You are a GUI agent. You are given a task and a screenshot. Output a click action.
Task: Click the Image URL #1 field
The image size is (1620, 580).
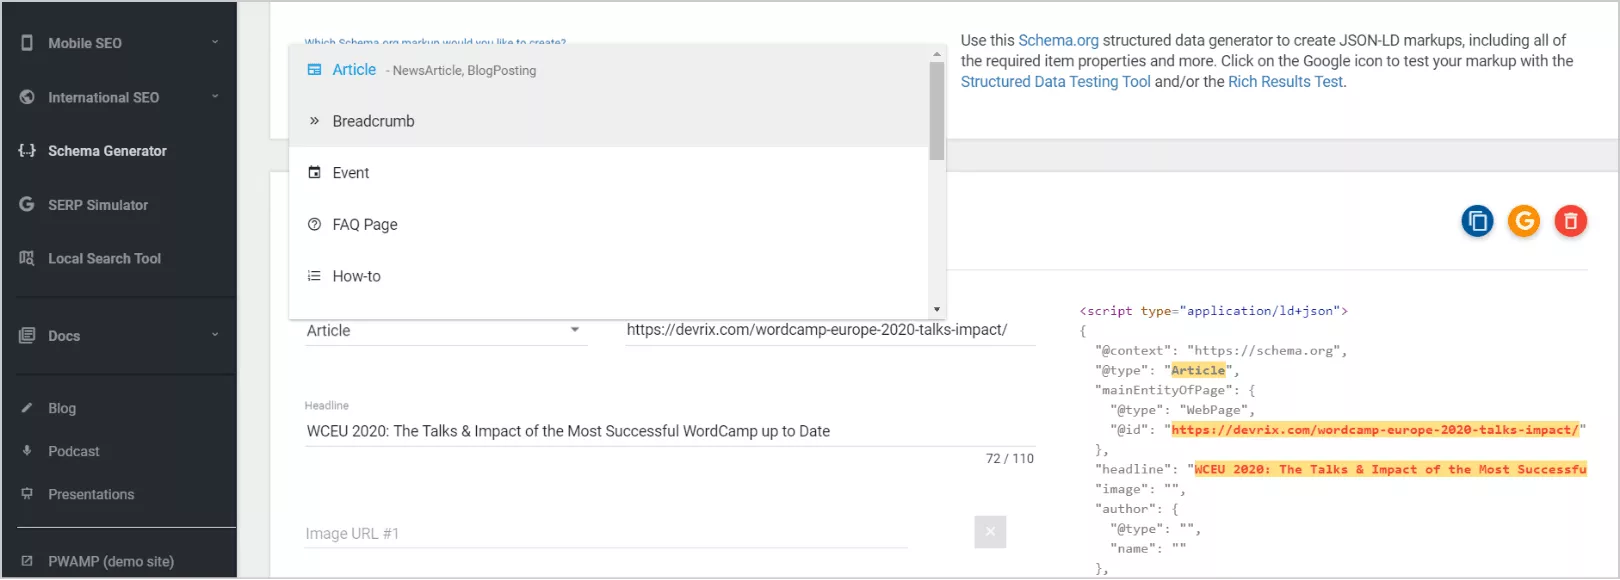point(606,534)
